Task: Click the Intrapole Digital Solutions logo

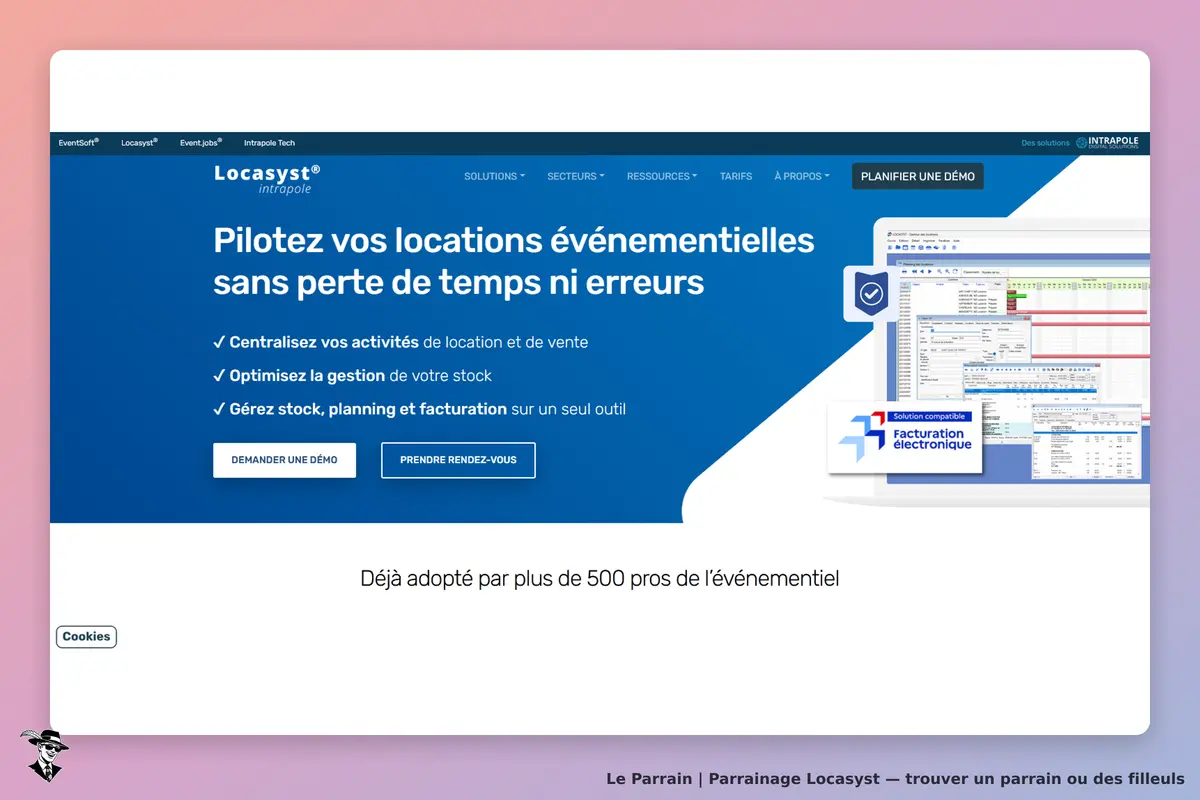Action: point(1107,143)
